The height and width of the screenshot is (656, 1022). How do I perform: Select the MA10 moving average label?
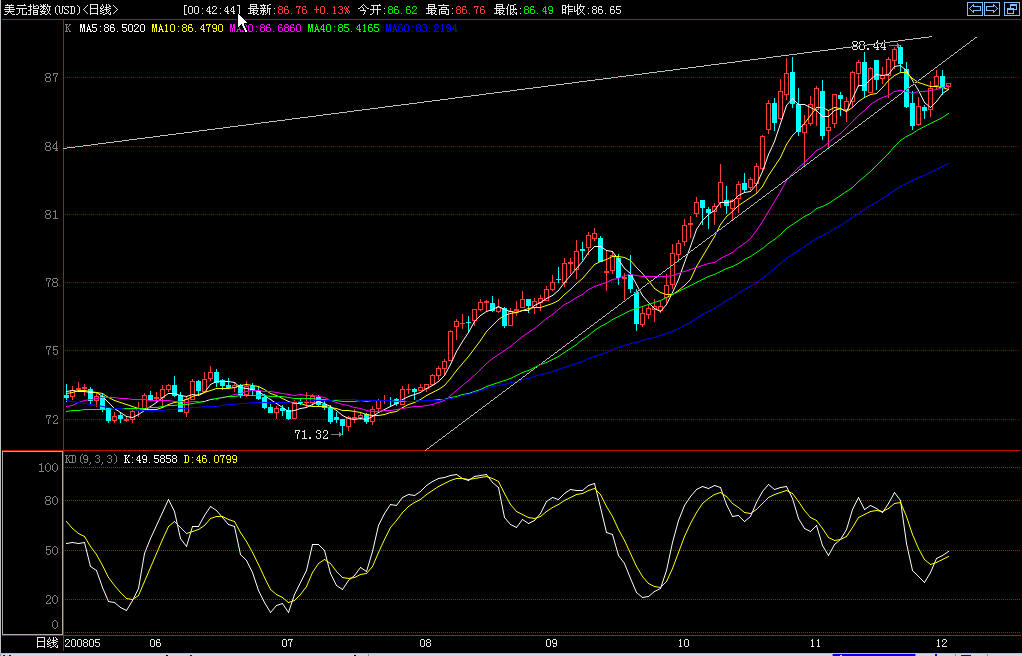point(187,29)
